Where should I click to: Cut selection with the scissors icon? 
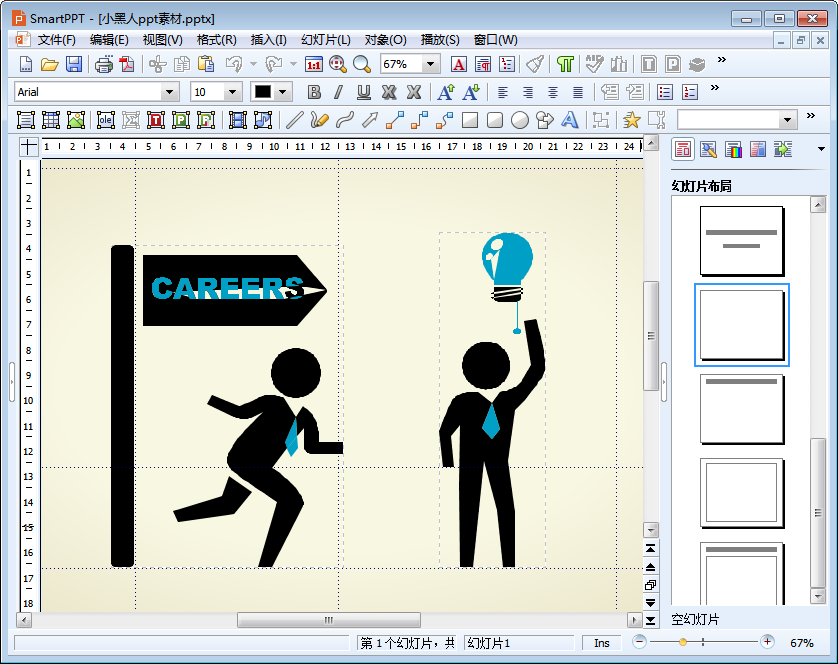(157, 64)
